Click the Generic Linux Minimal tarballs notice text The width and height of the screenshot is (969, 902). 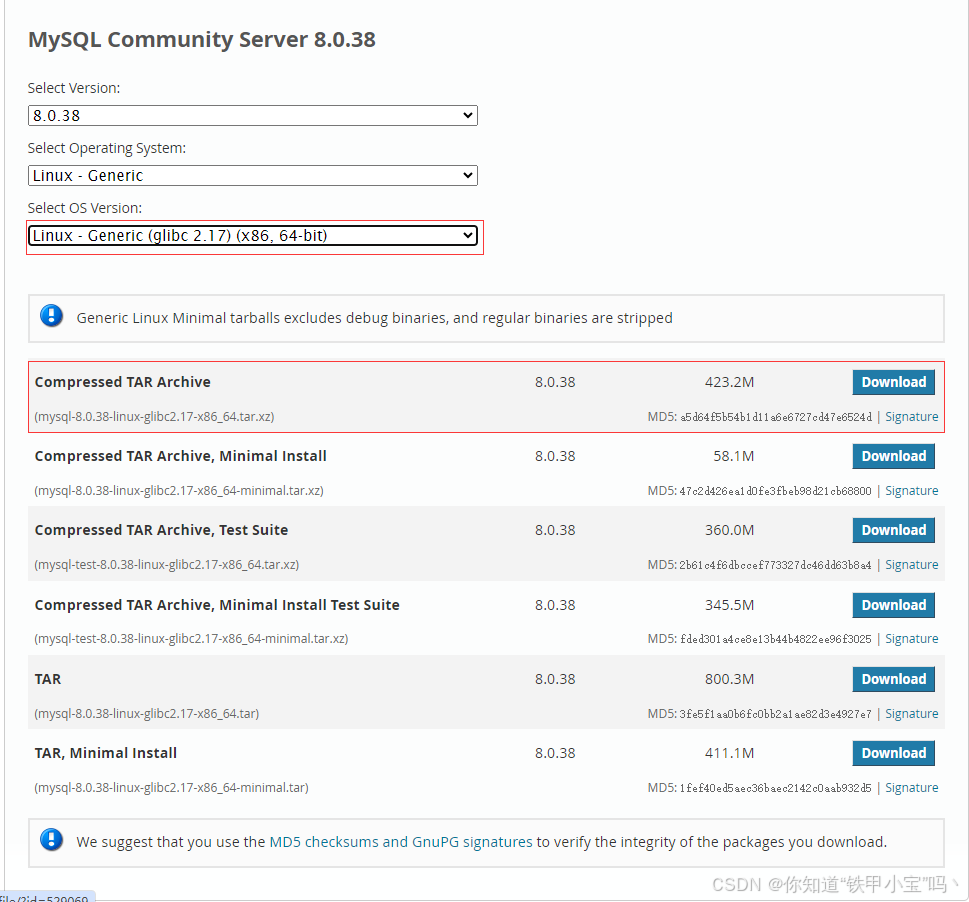click(374, 318)
